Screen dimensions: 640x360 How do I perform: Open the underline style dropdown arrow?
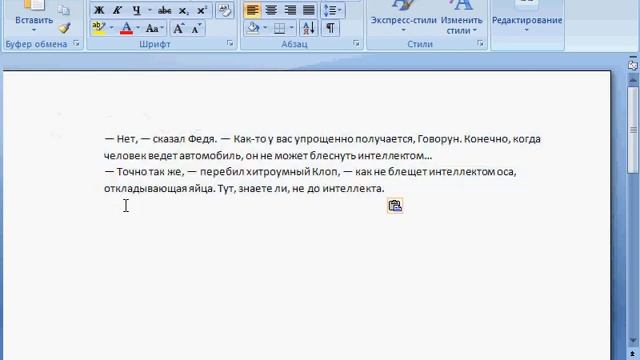(x=150, y=10)
